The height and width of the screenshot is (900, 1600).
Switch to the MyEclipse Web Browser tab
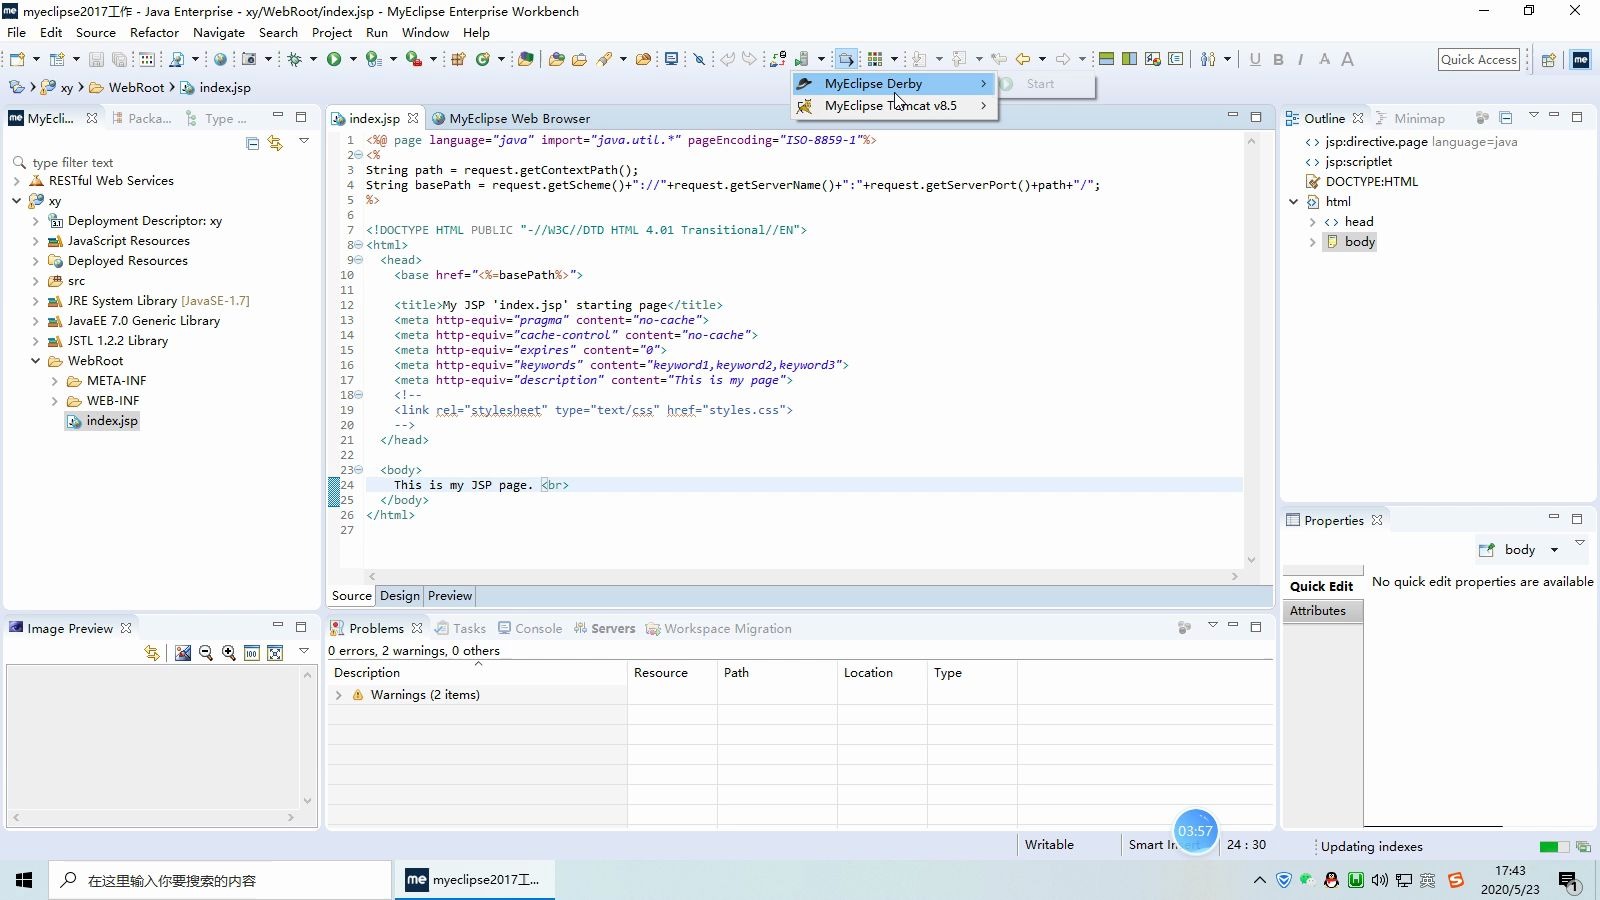point(511,118)
